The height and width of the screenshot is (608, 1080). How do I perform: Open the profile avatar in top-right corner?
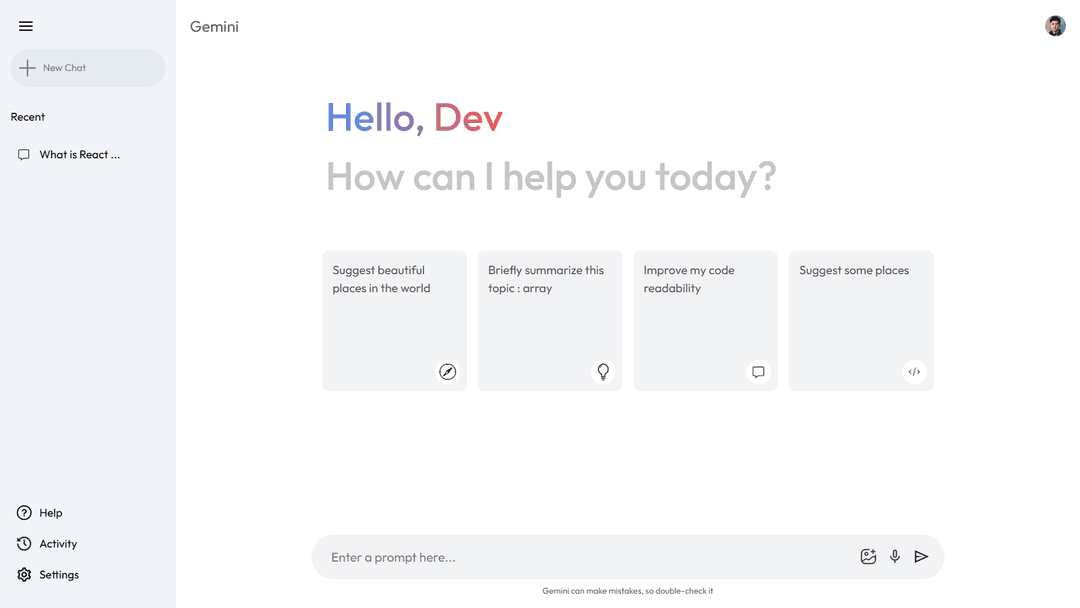click(1055, 25)
